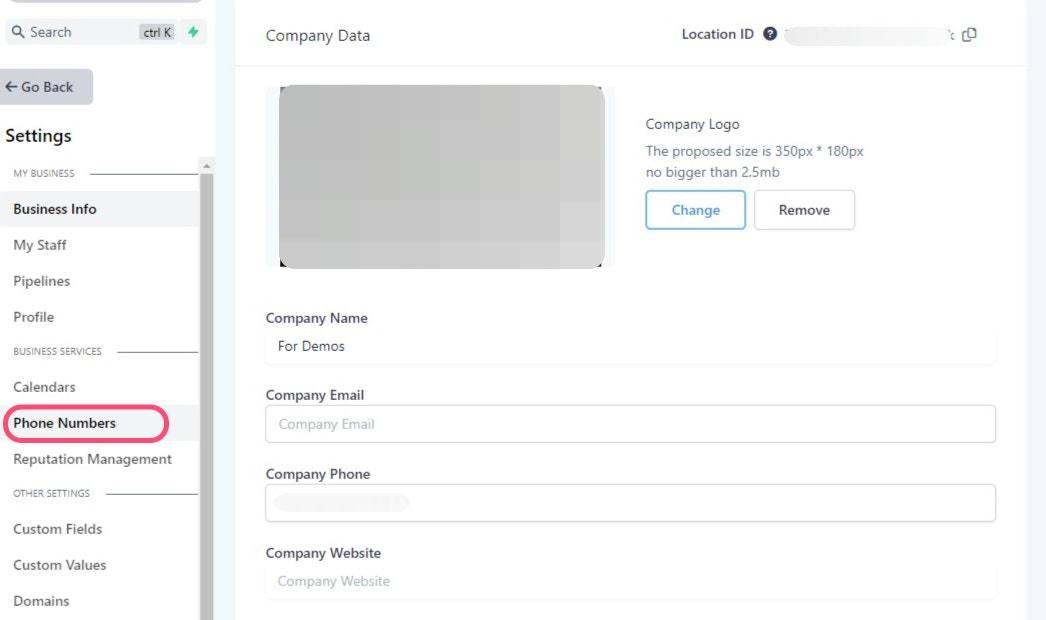Click the sidebar scrollbar up arrow
Image resolution: width=1046 pixels, height=620 pixels.
(207, 166)
